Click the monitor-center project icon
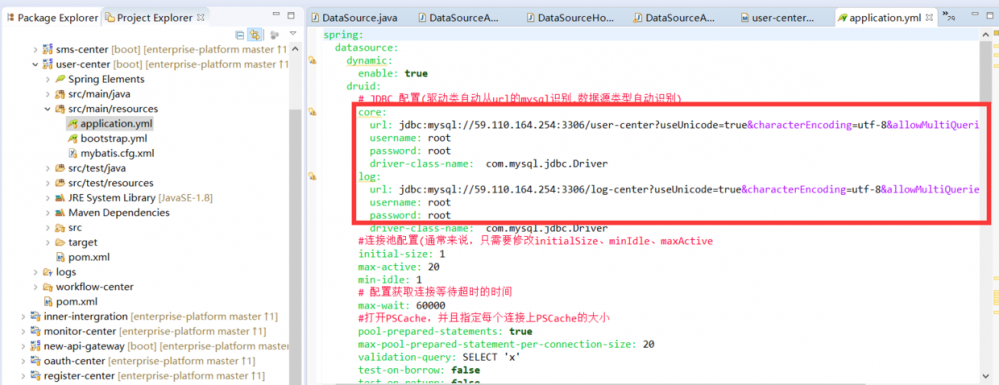This screenshot has width=999, height=385. coord(35,331)
